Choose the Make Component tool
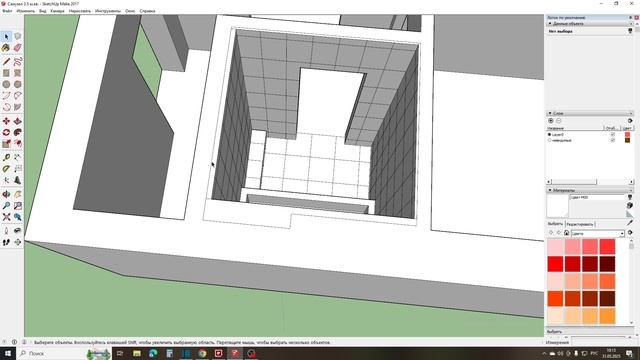 click(x=18, y=36)
